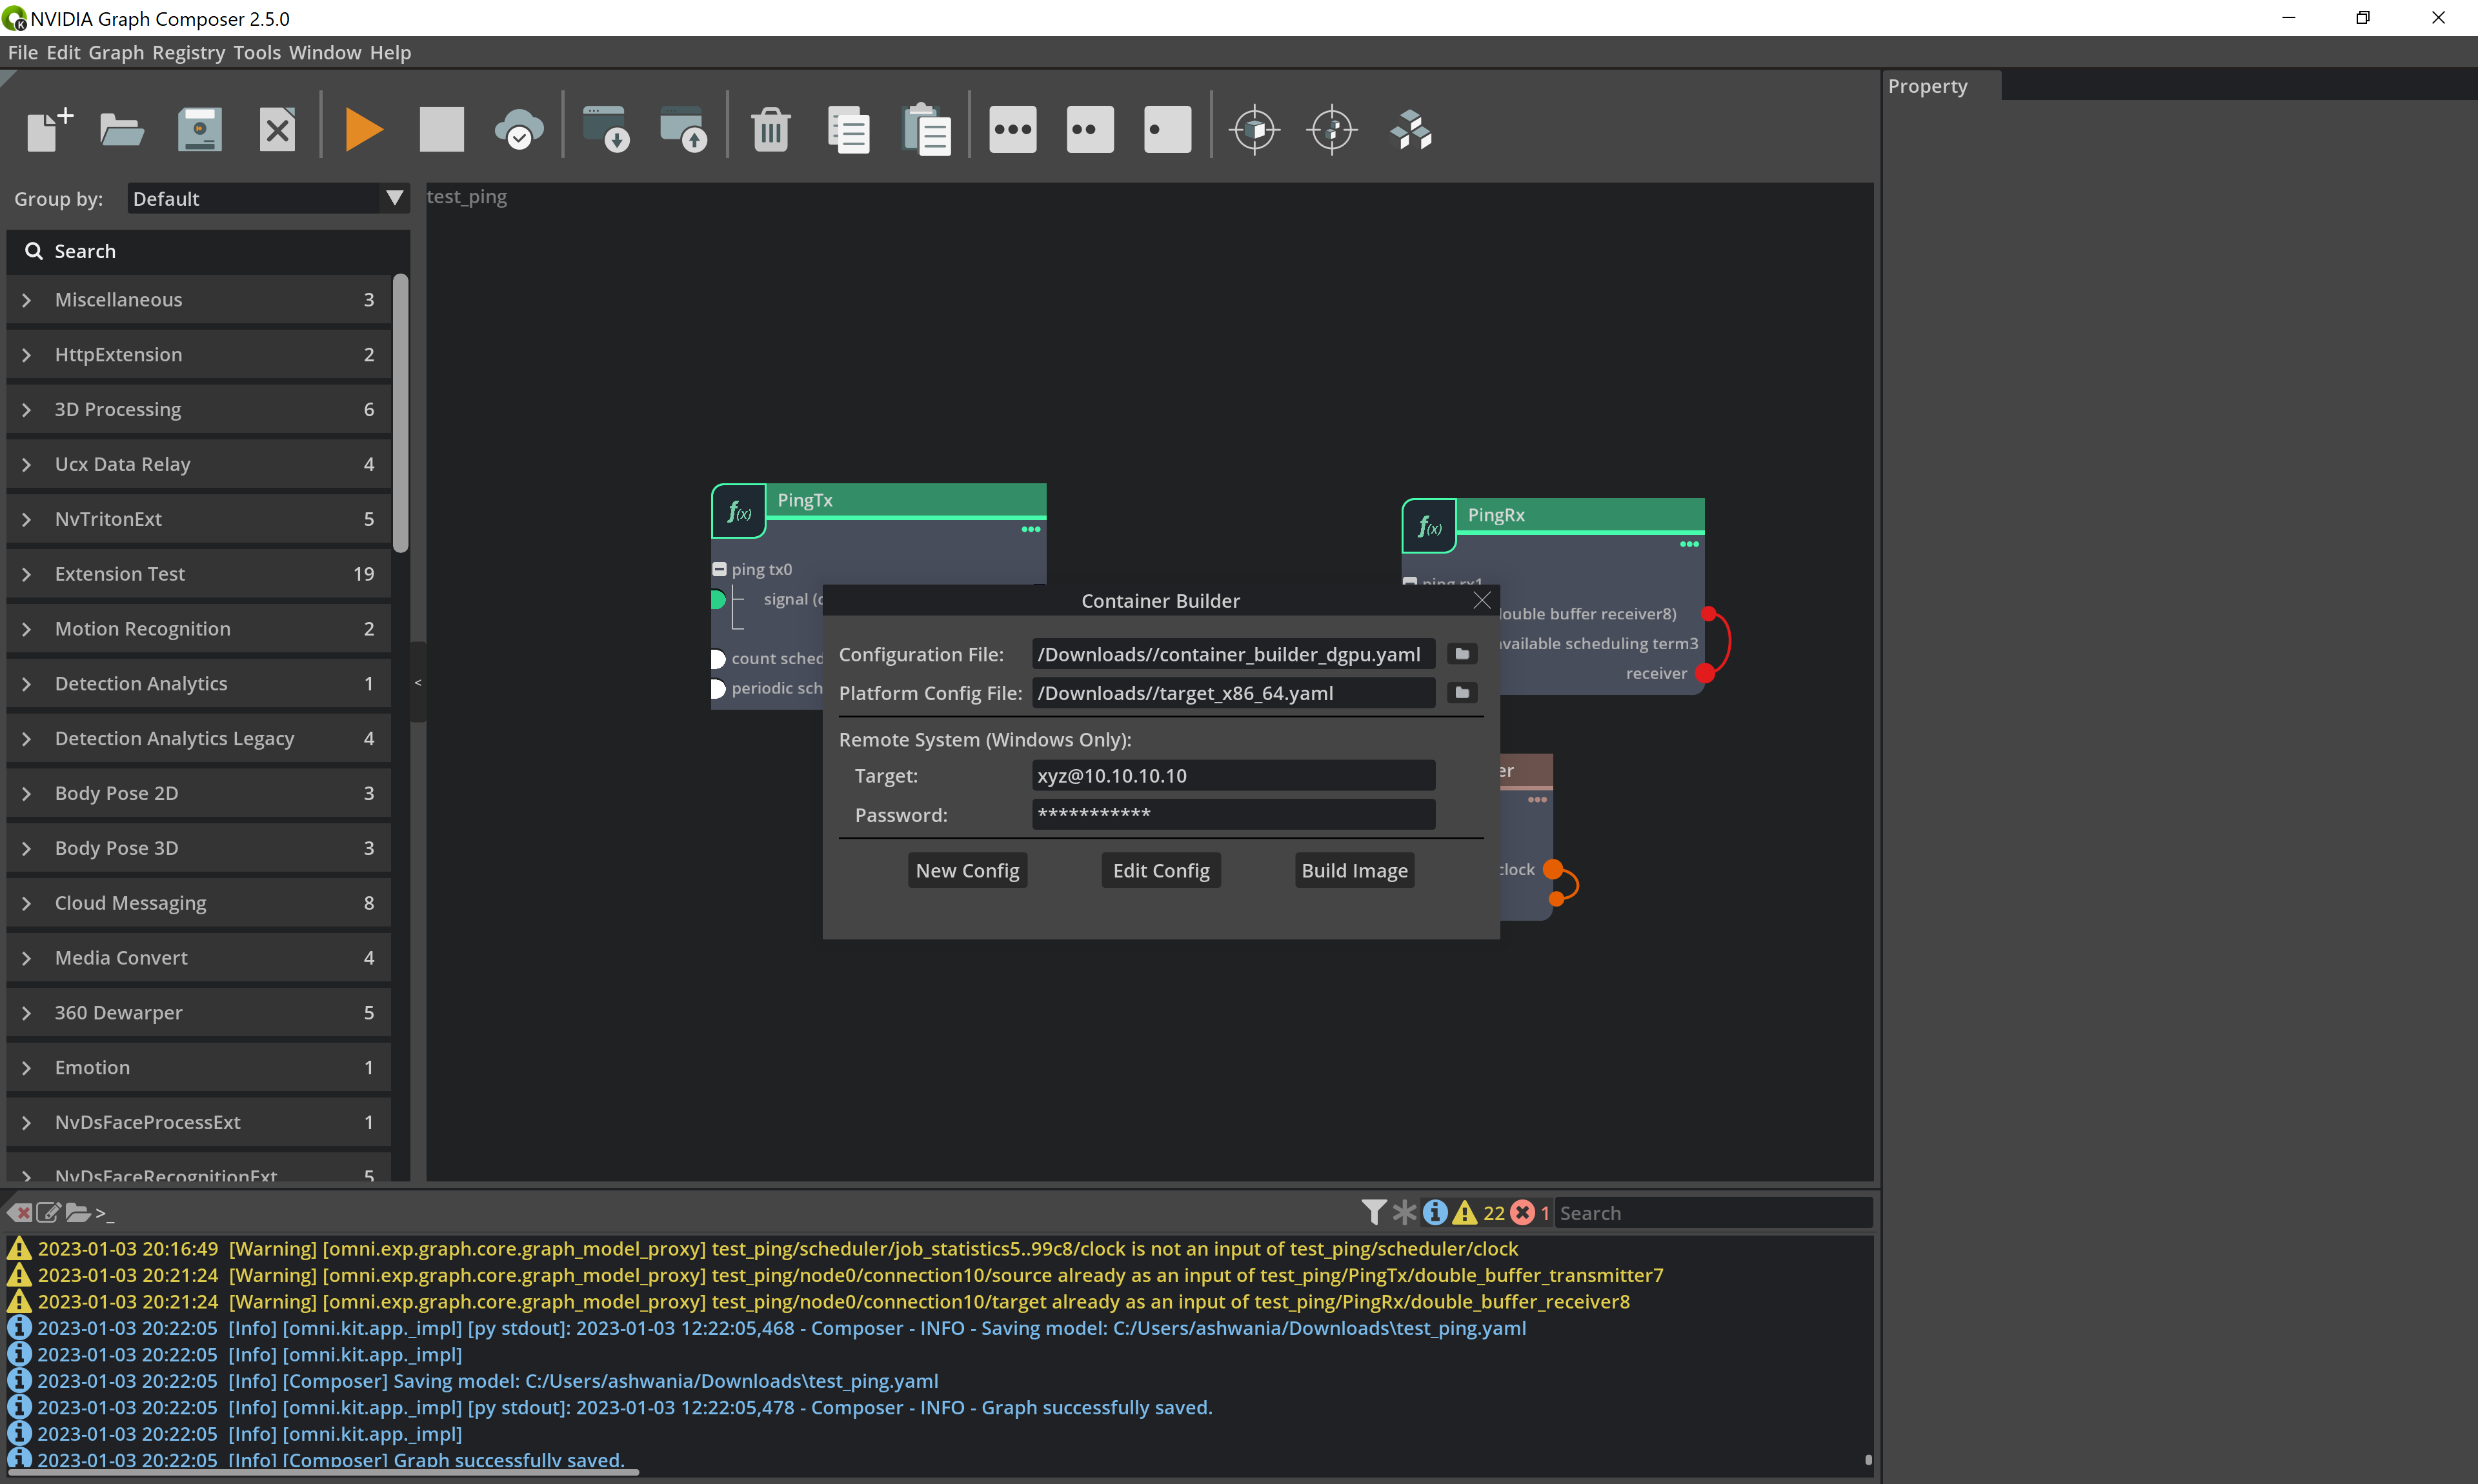Click the console filter funnel icon
Viewport: 2478px width, 1484px height.
1374,1212
